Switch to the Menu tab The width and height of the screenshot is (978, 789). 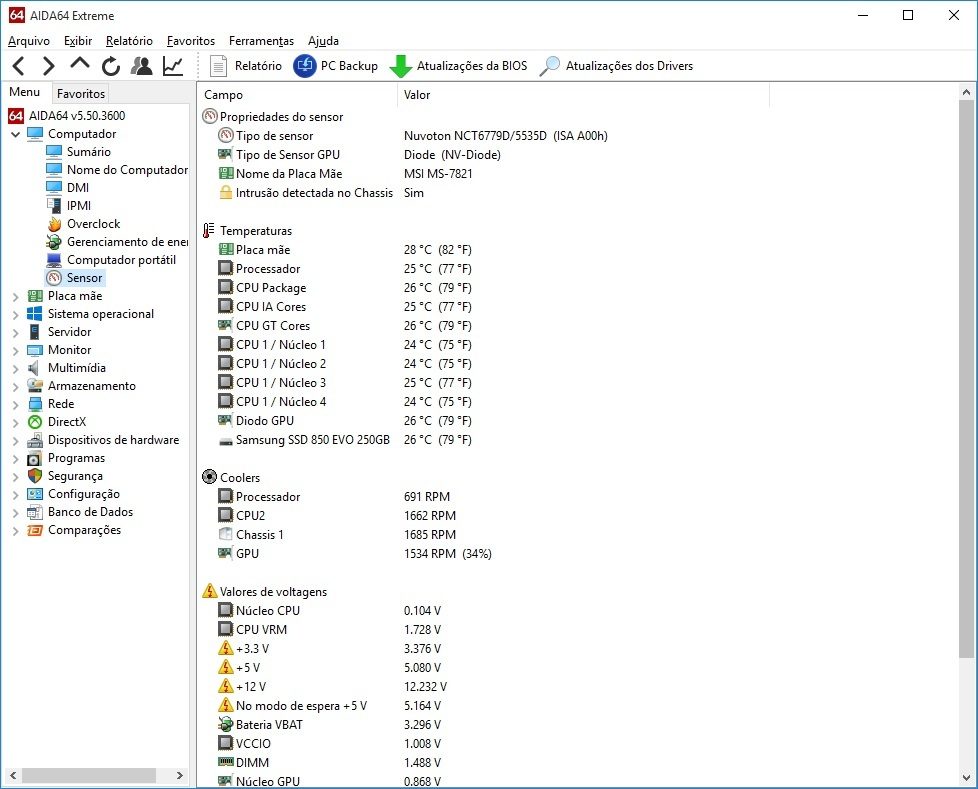tap(25, 92)
